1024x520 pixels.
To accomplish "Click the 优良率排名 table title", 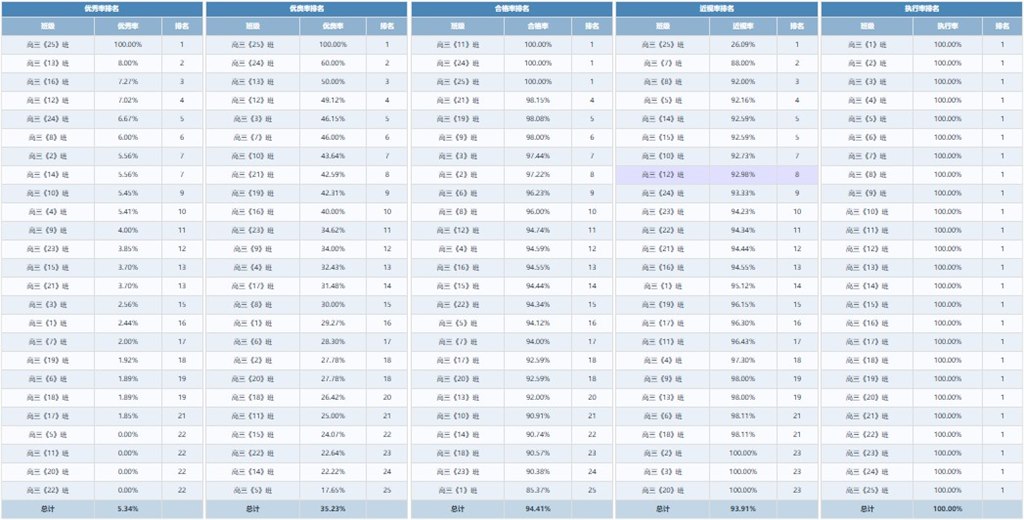I will click(x=306, y=8).
